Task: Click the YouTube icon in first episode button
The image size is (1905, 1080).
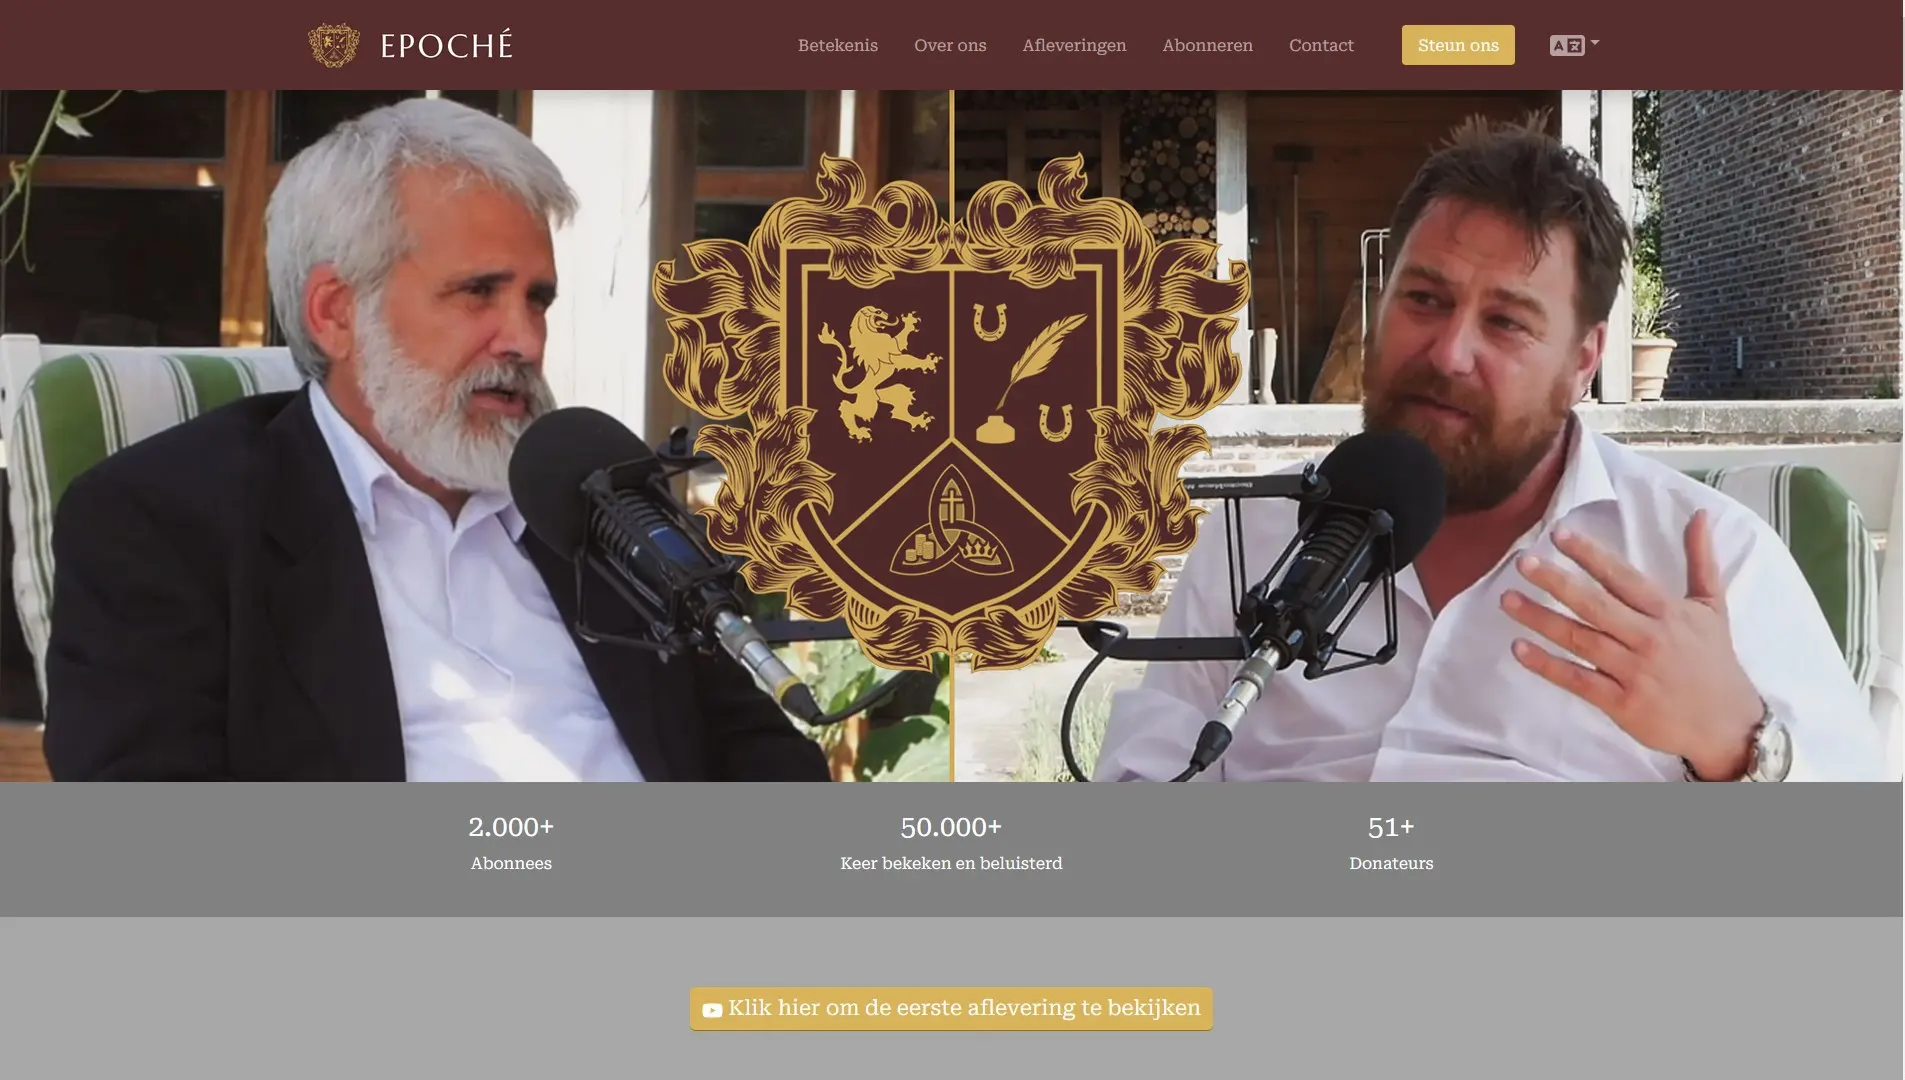Action: click(712, 1010)
